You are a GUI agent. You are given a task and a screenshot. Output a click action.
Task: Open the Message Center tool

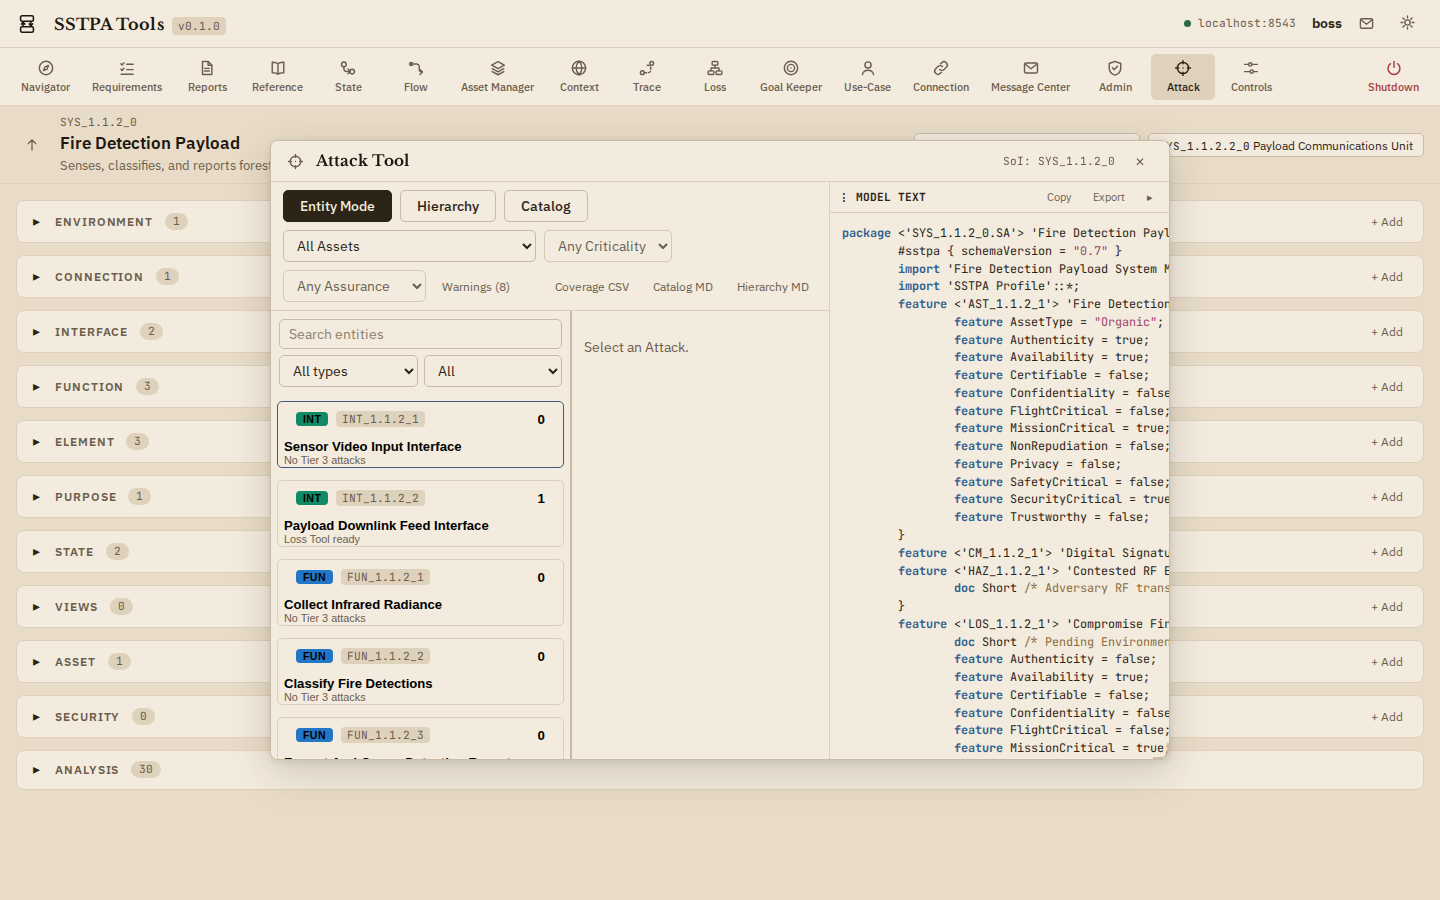coord(1030,76)
